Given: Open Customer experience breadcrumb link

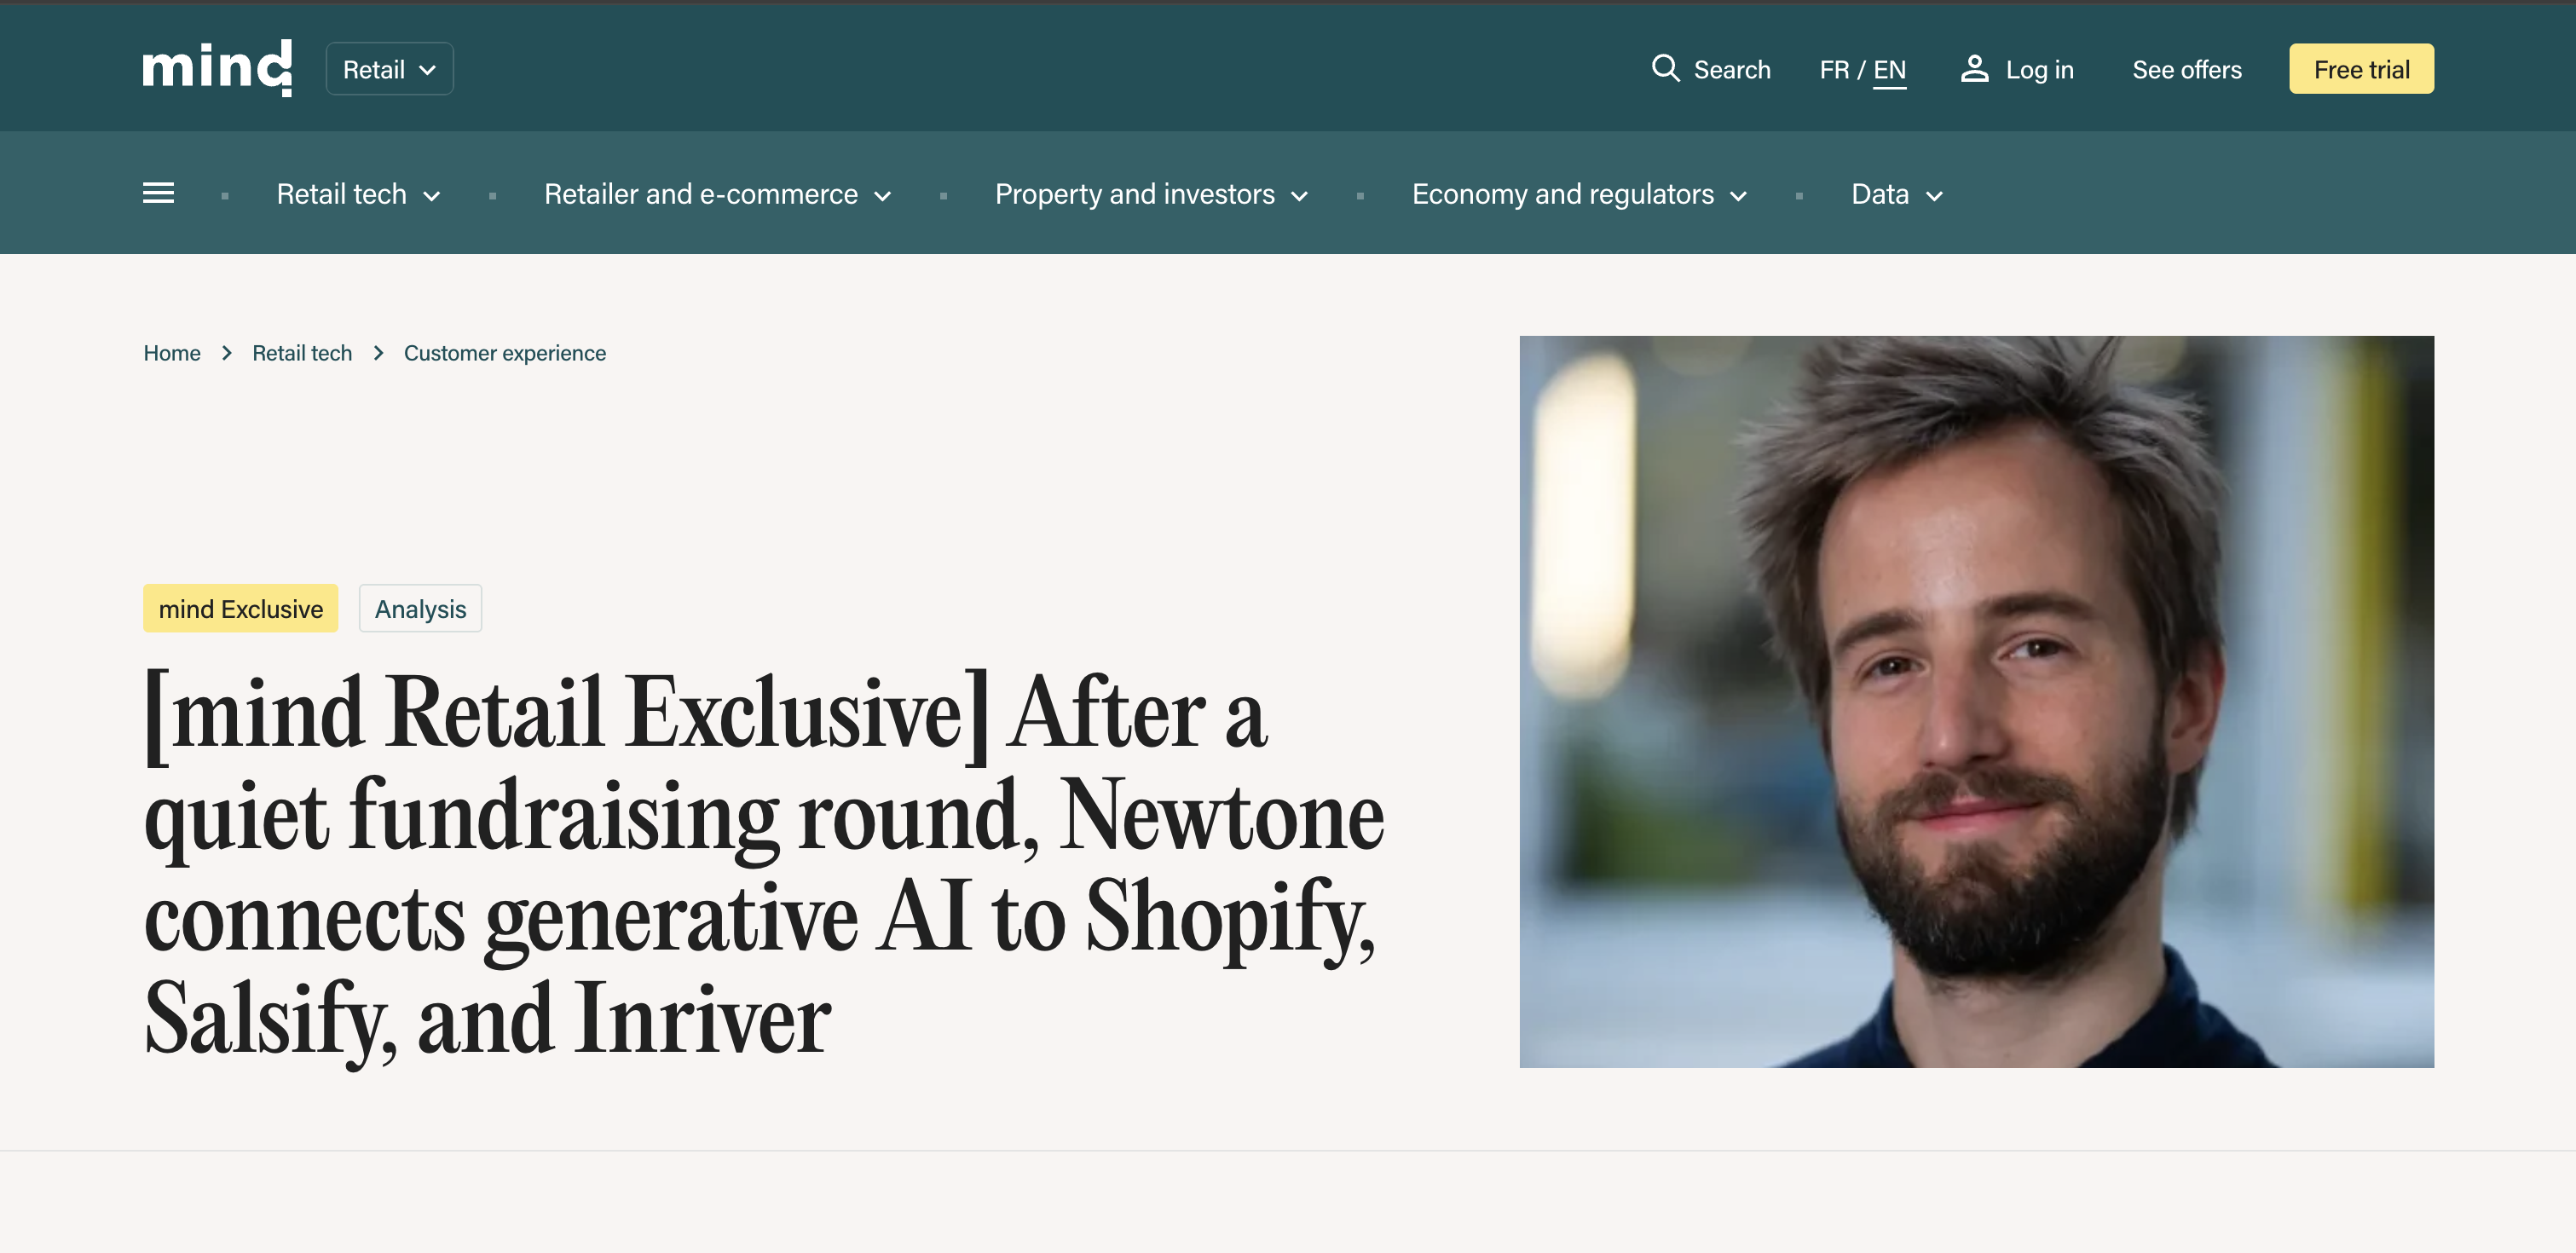Looking at the screenshot, I should pyautogui.click(x=504, y=353).
